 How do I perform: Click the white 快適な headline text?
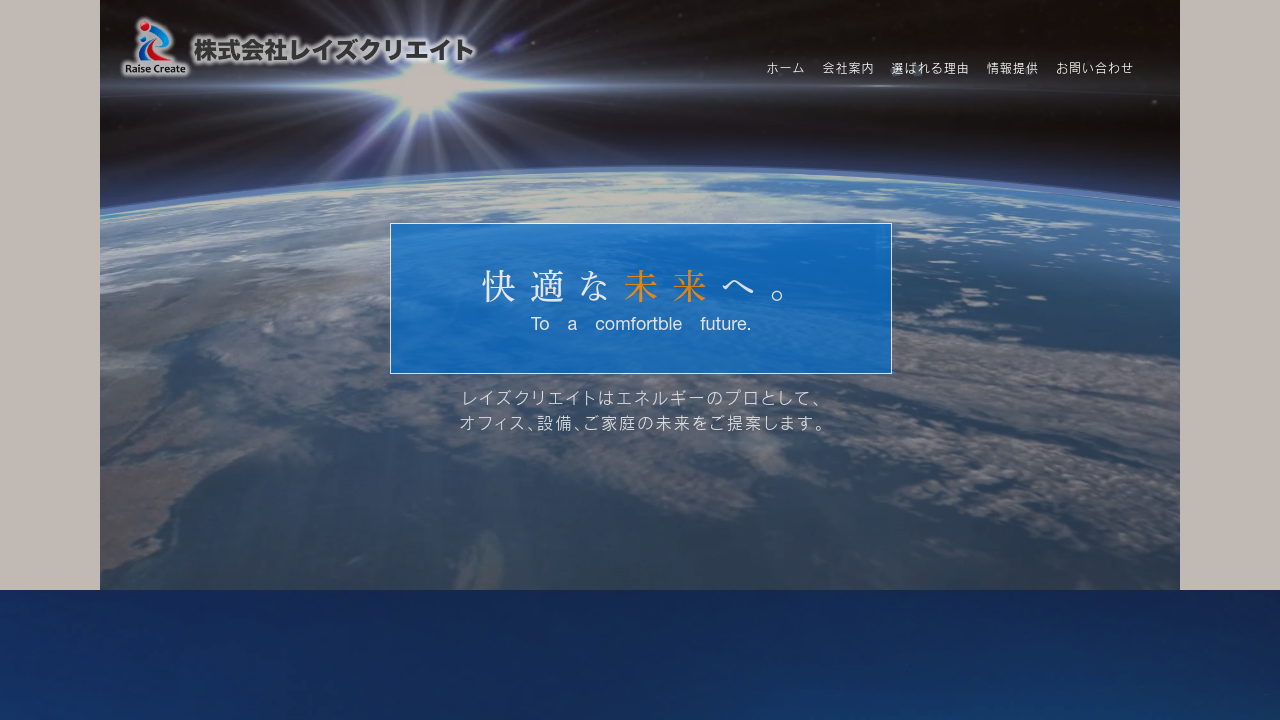click(x=545, y=287)
